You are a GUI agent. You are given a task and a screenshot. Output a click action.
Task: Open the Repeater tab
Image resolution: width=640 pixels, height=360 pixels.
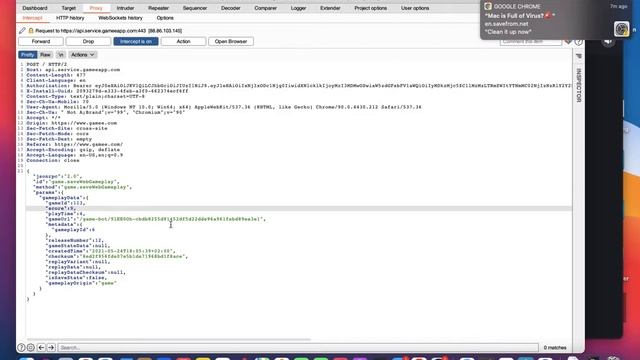158,8
